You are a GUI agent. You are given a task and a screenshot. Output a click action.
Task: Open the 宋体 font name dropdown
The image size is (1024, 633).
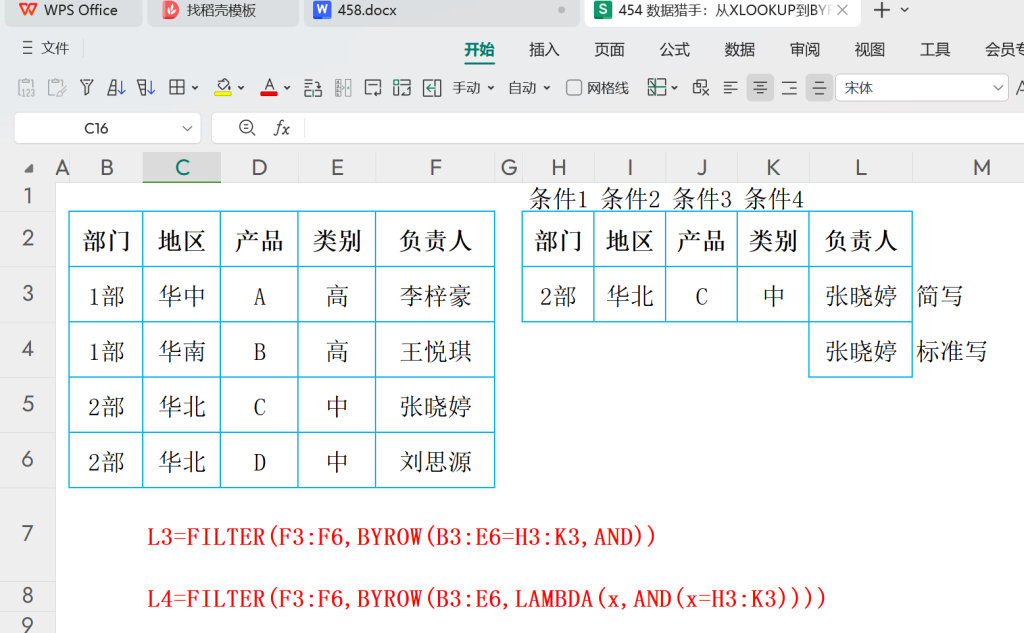pyautogui.click(x=998, y=88)
